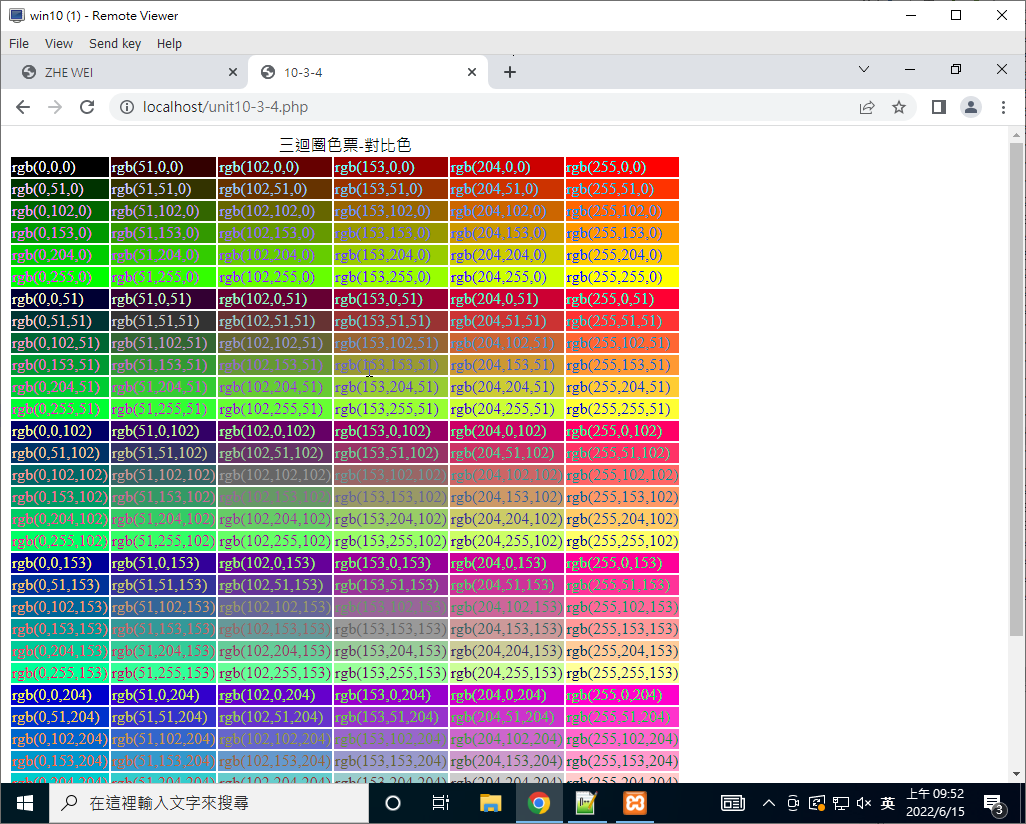Toggle Chrome side panel
The image size is (1026, 824).
pos(938,107)
